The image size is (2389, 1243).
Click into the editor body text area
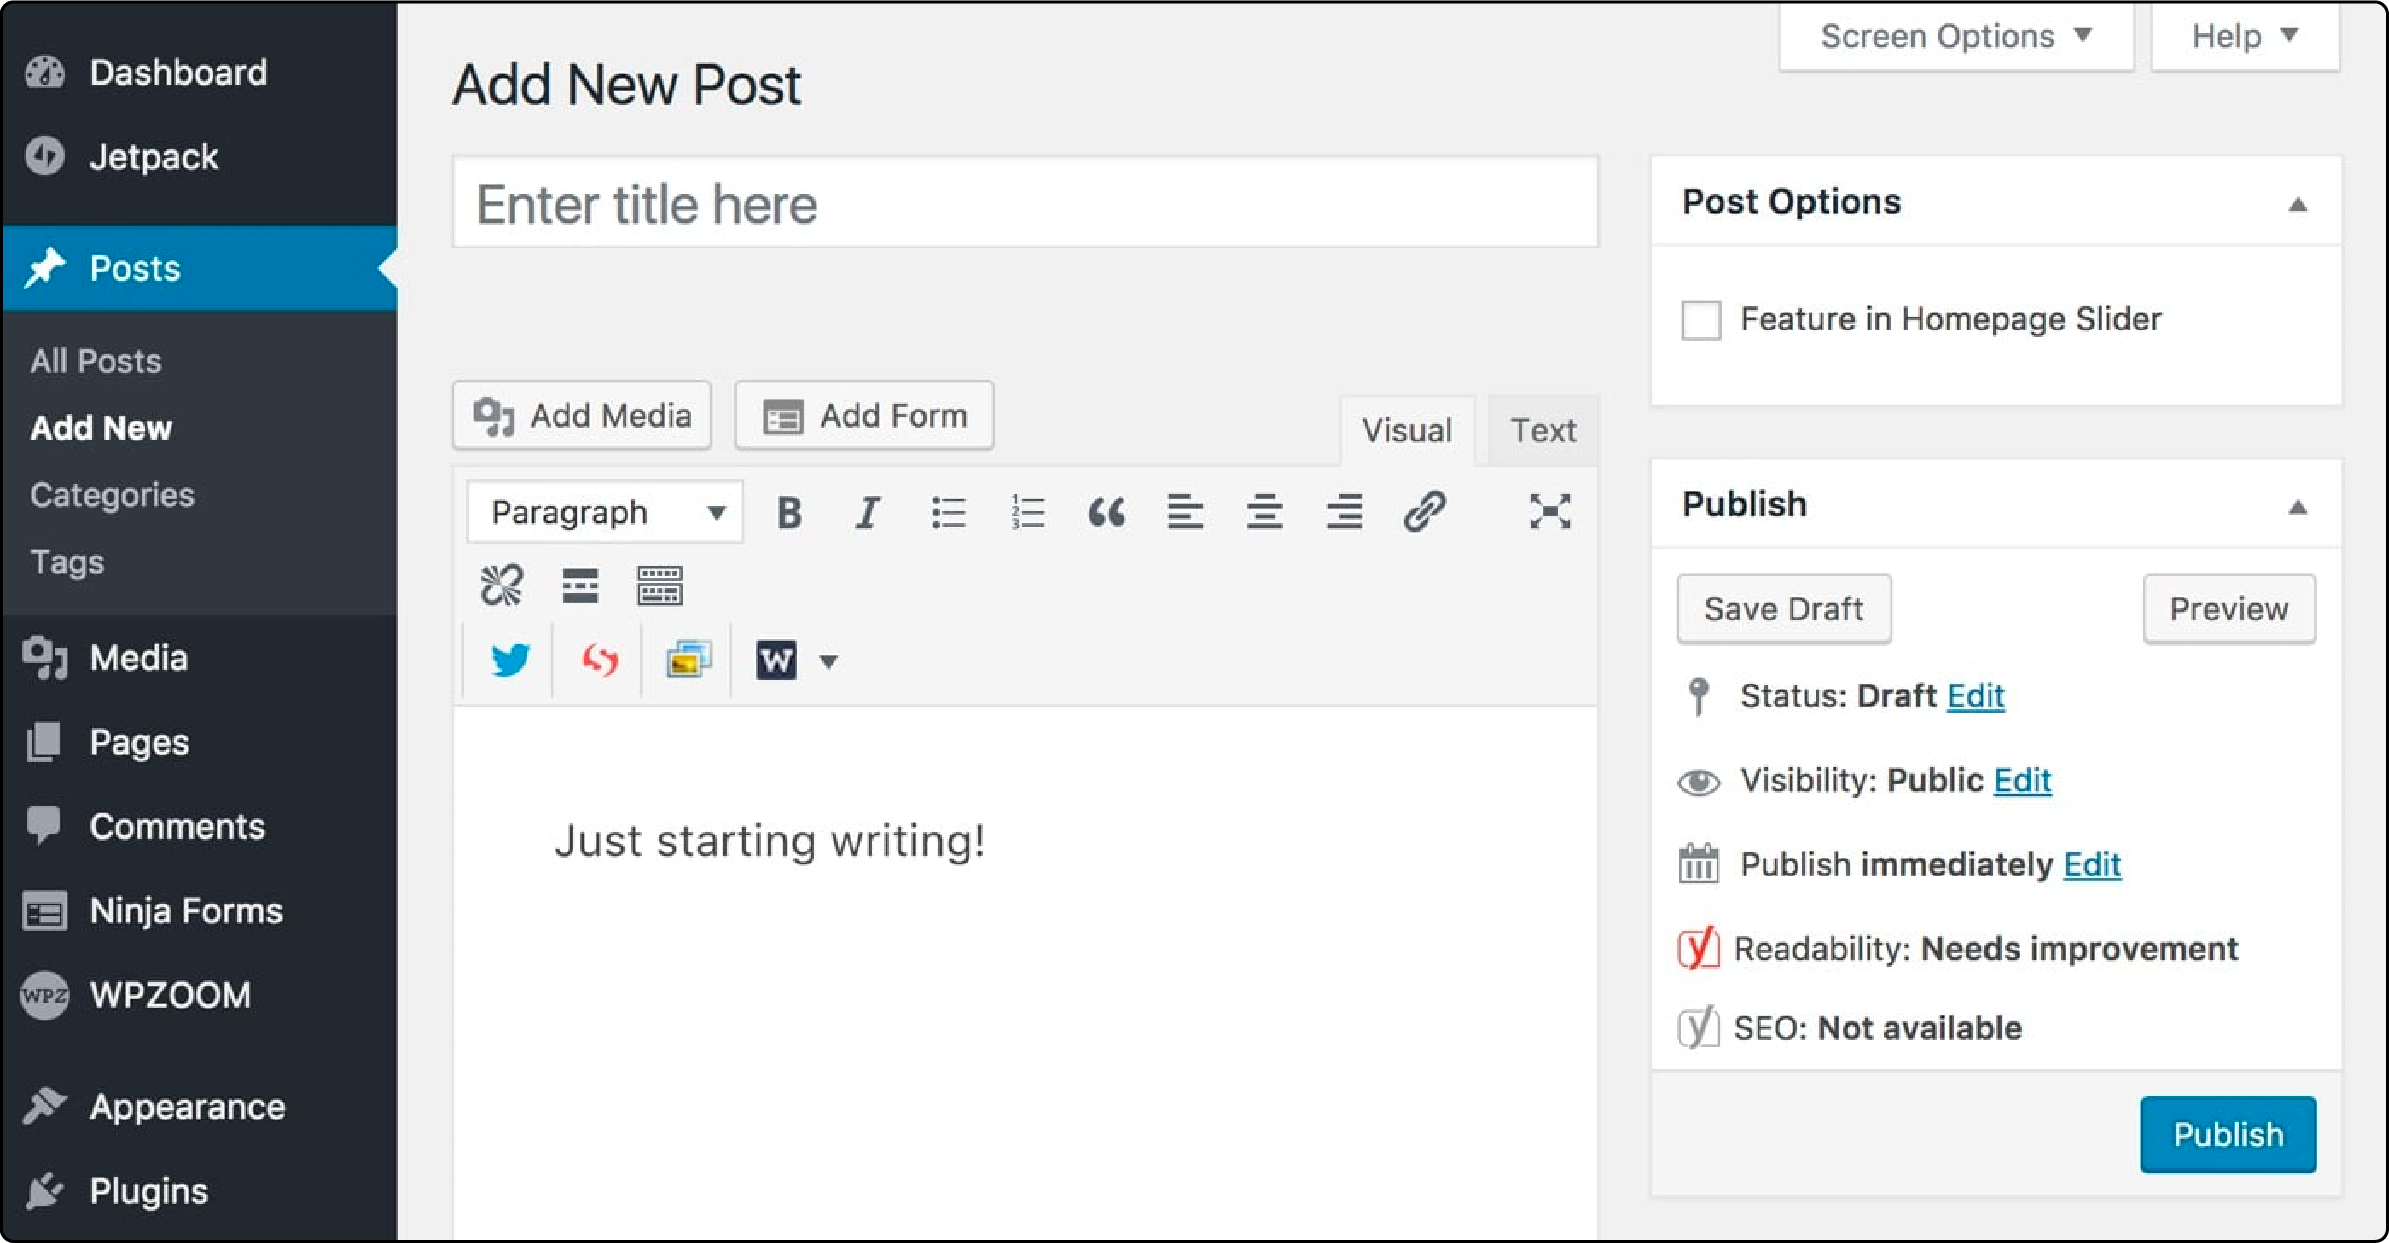[1025, 974]
